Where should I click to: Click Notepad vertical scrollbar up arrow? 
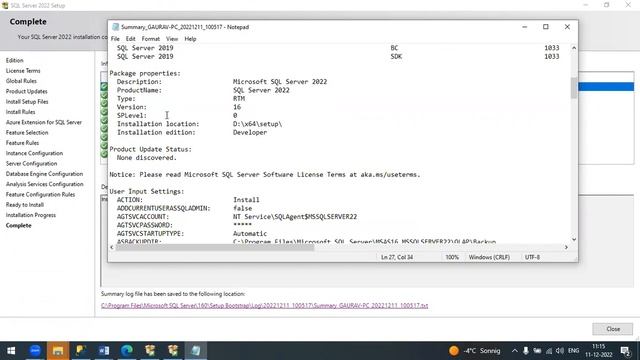pyautogui.click(x=574, y=48)
